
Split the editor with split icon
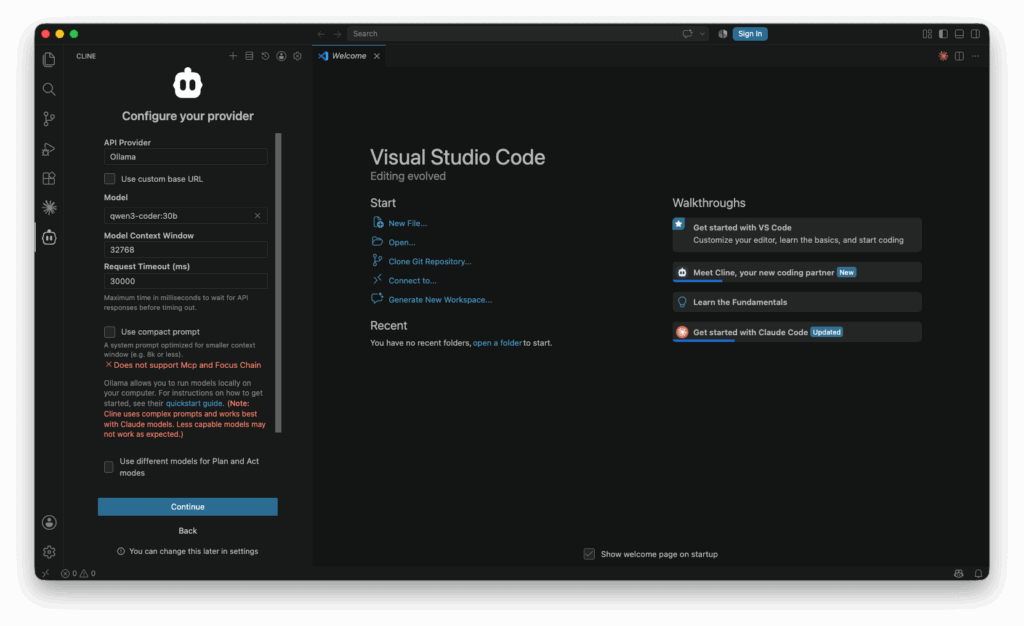pyautogui.click(x=959, y=56)
